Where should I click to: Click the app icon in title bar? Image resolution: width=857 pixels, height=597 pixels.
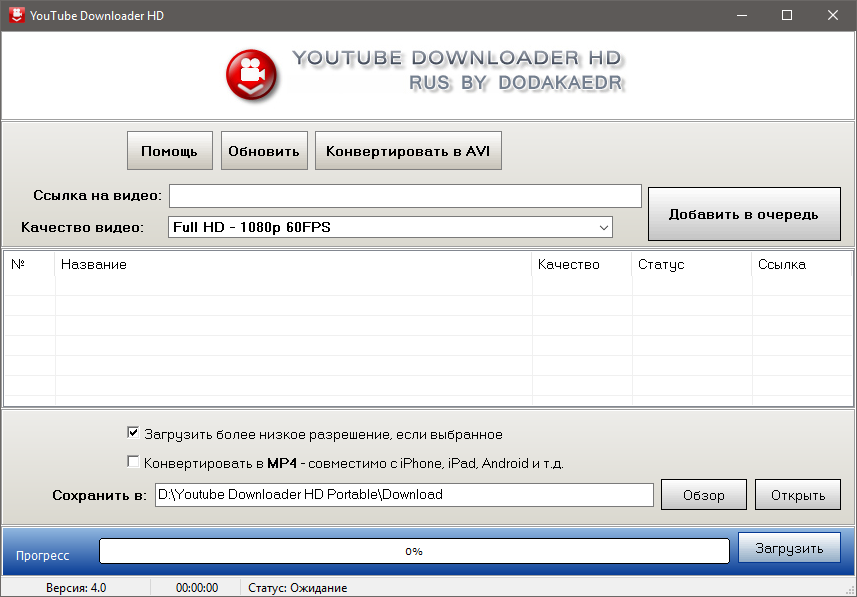coord(16,15)
